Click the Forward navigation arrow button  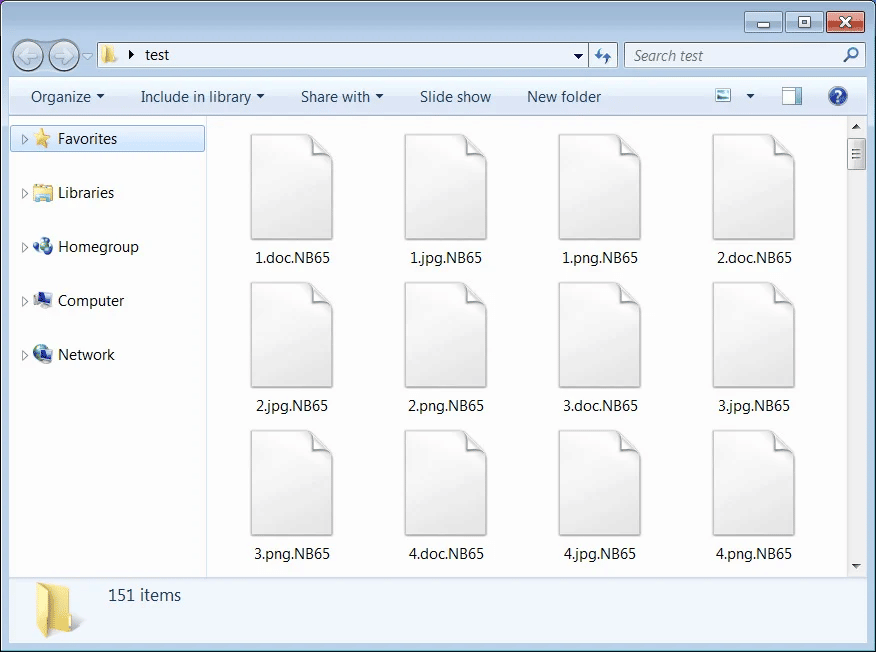click(63, 55)
